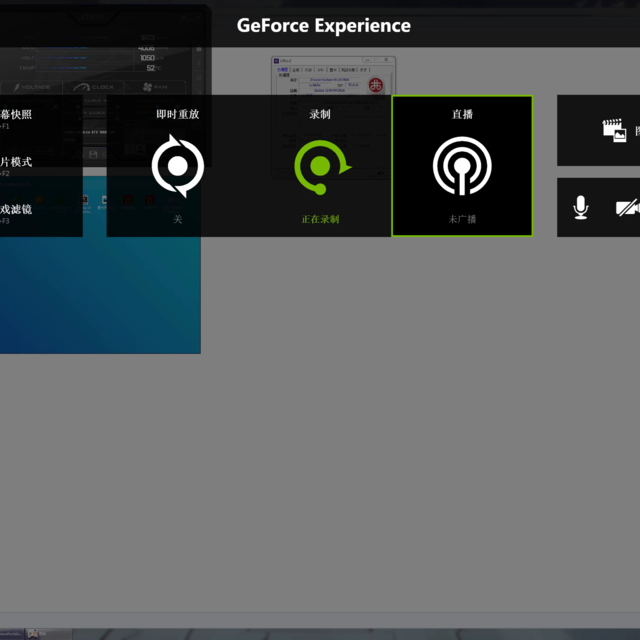Open the gallery film-and-photo icon
The height and width of the screenshot is (640, 640).
tap(614, 131)
